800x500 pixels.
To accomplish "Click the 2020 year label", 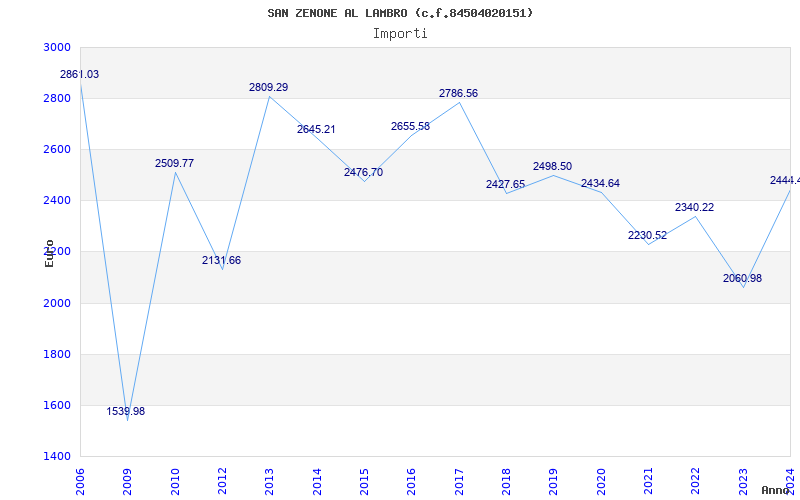I will pyautogui.click(x=601, y=481).
